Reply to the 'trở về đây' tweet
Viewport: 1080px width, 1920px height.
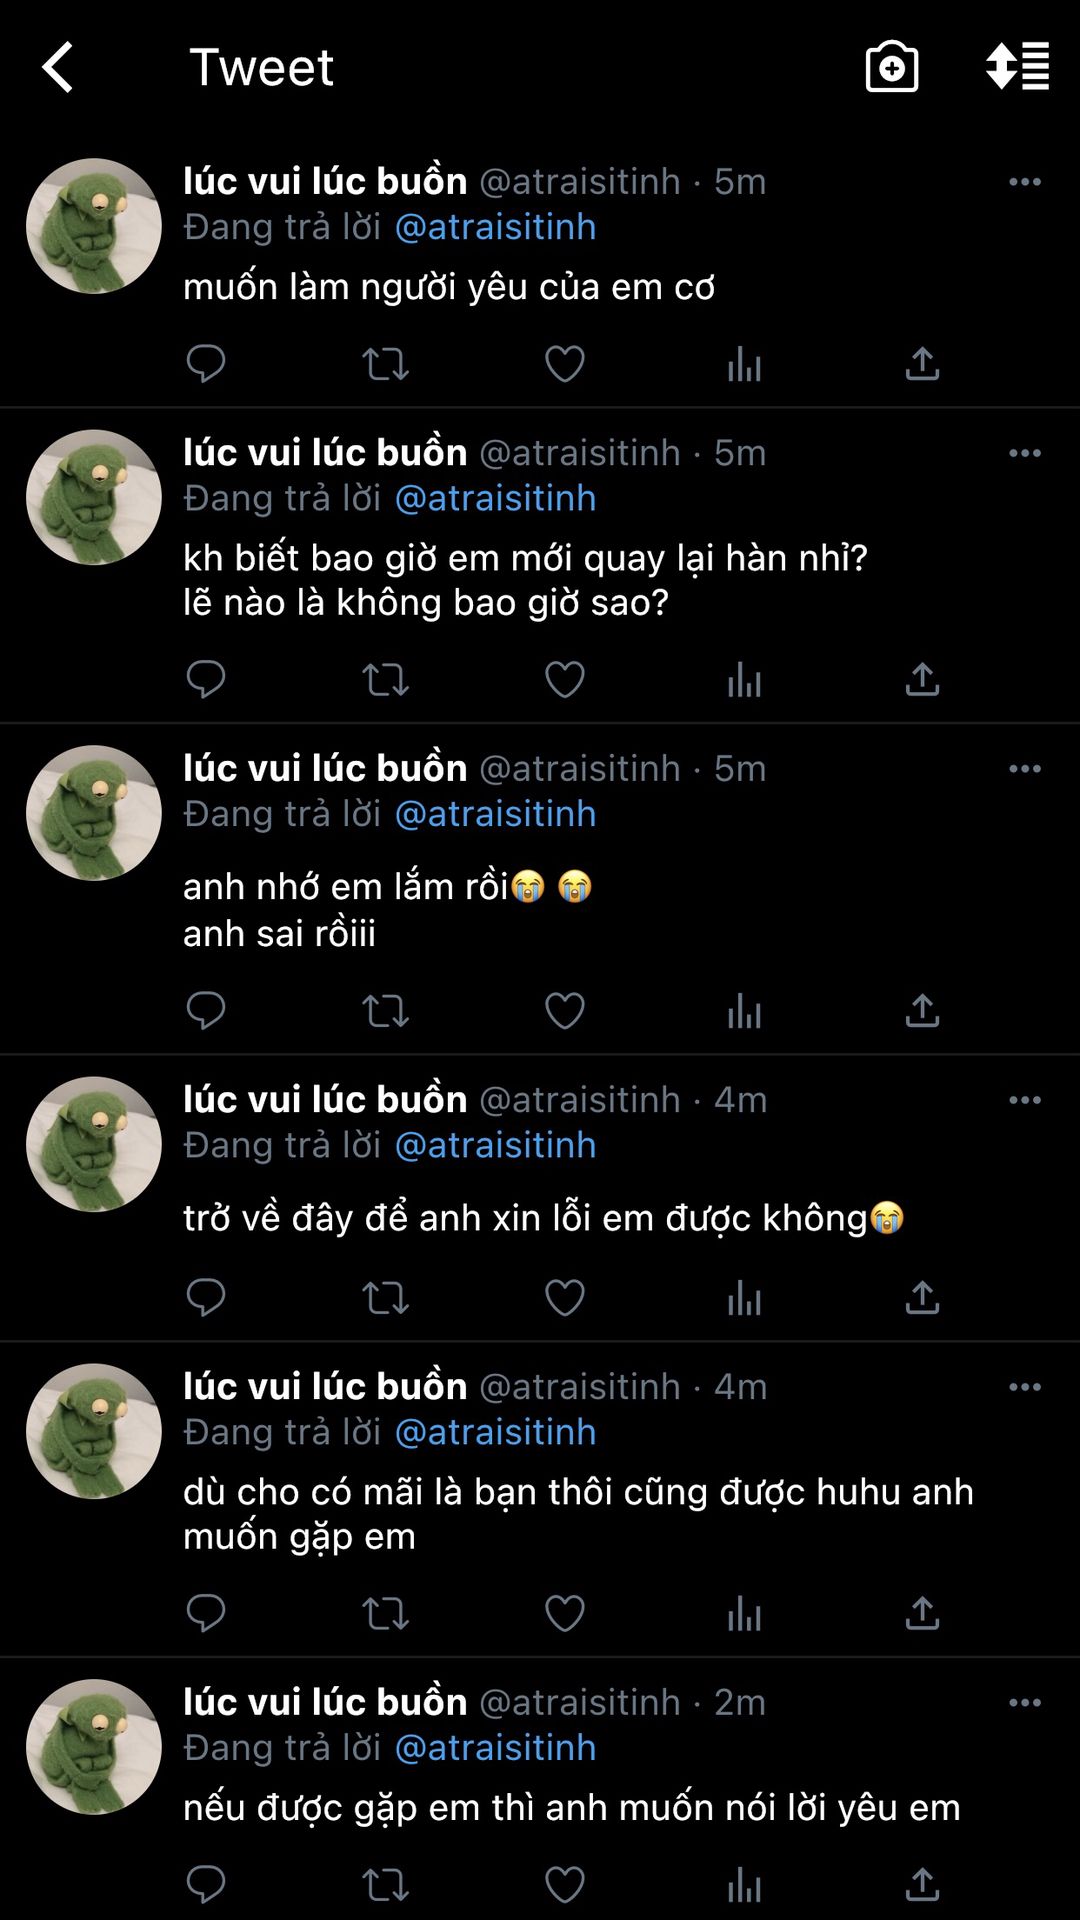[206, 1298]
